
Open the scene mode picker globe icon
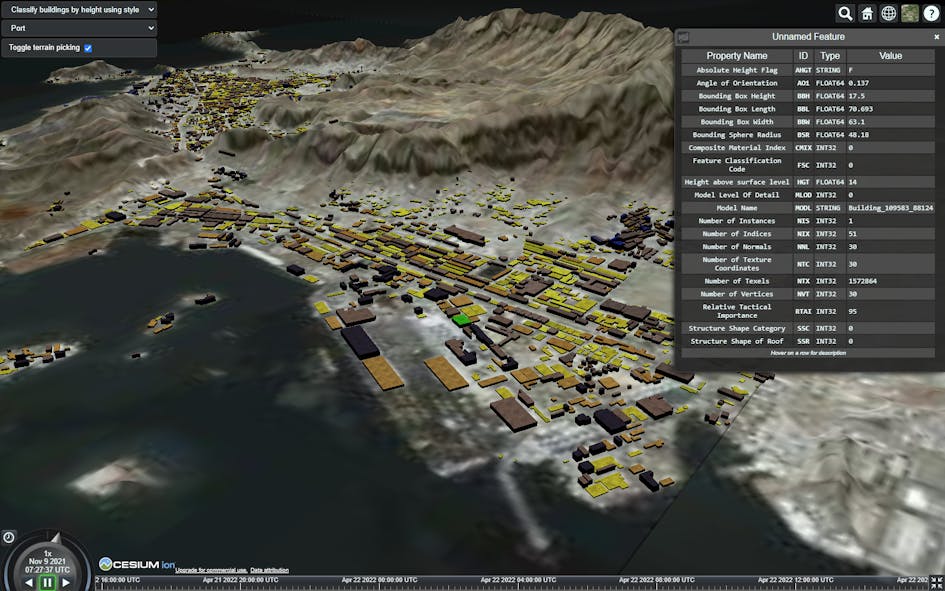tap(888, 13)
